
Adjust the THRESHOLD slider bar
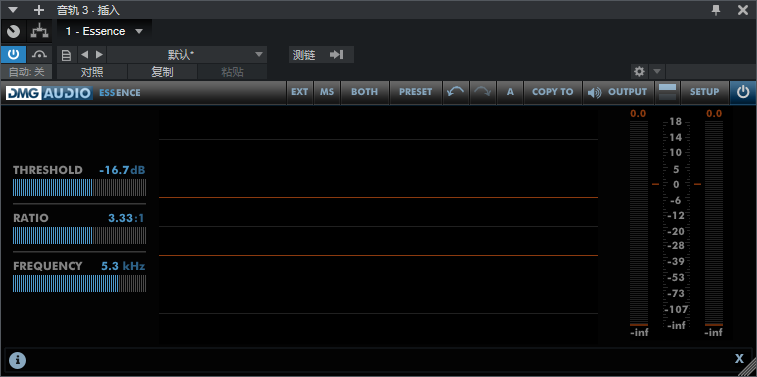click(79, 187)
